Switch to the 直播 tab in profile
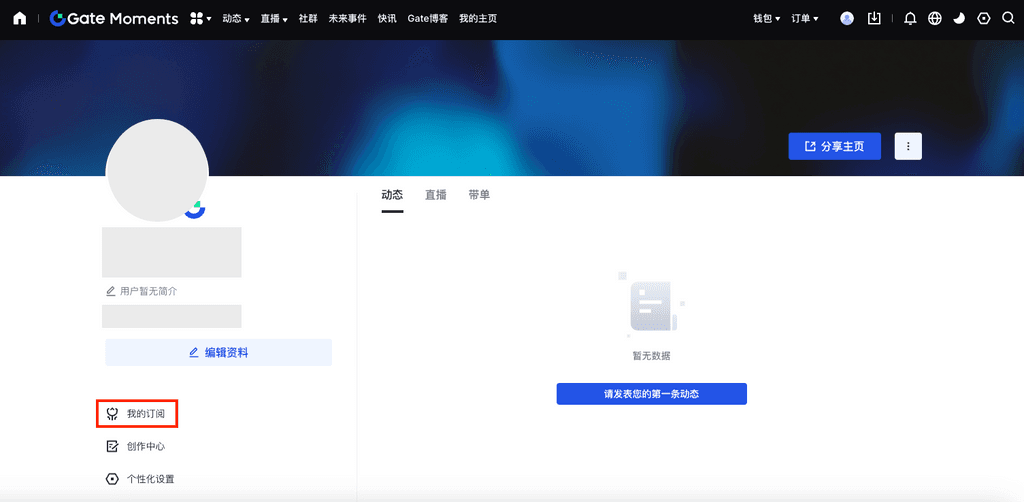1024x502 pixels. click(x=435, y=195)
